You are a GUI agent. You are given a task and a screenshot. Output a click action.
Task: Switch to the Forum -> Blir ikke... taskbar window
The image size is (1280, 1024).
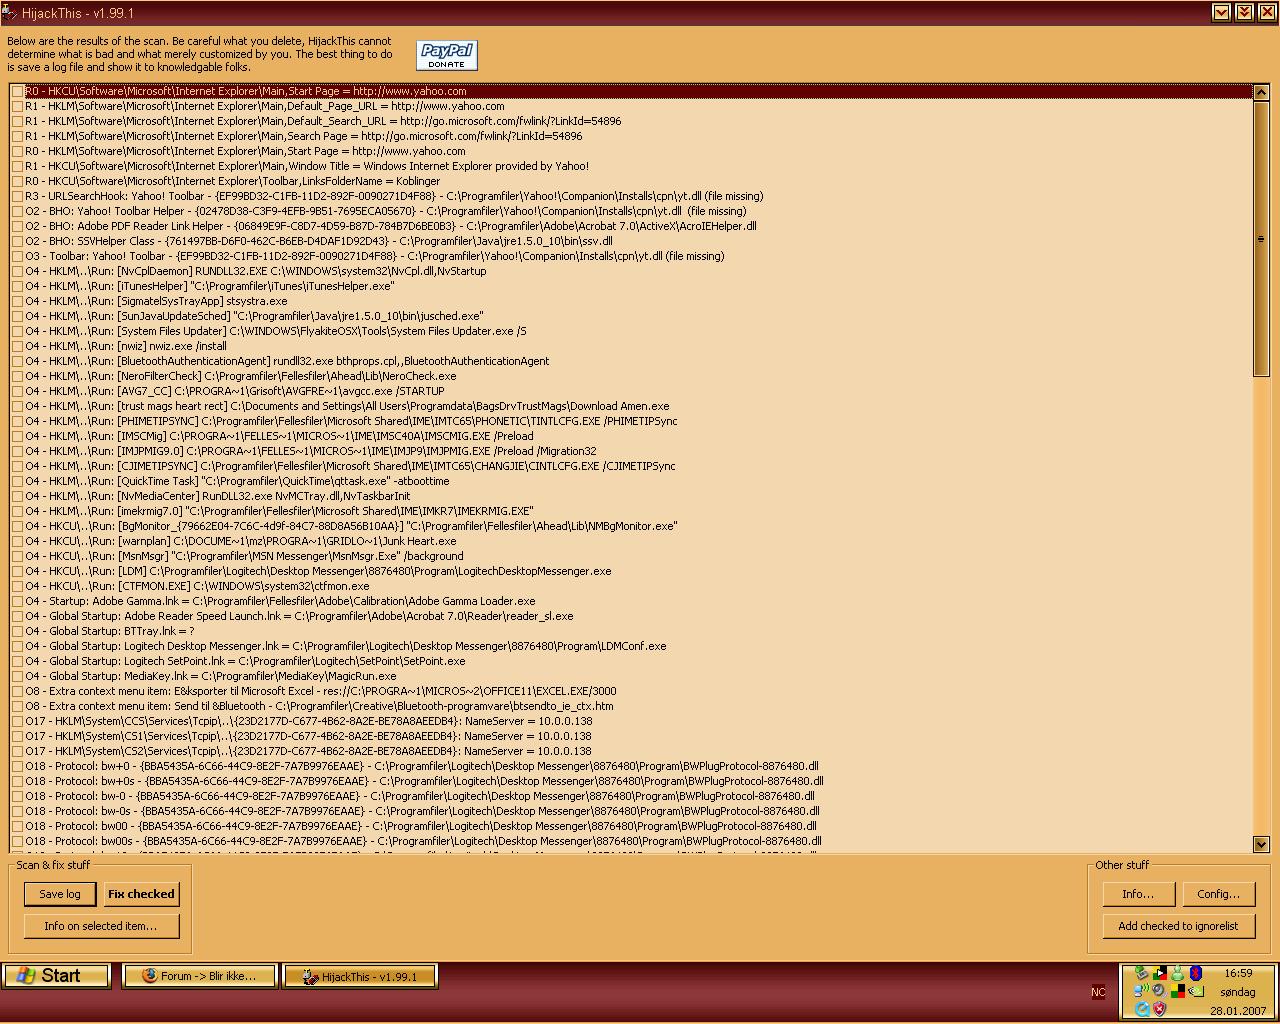(199, 976)
